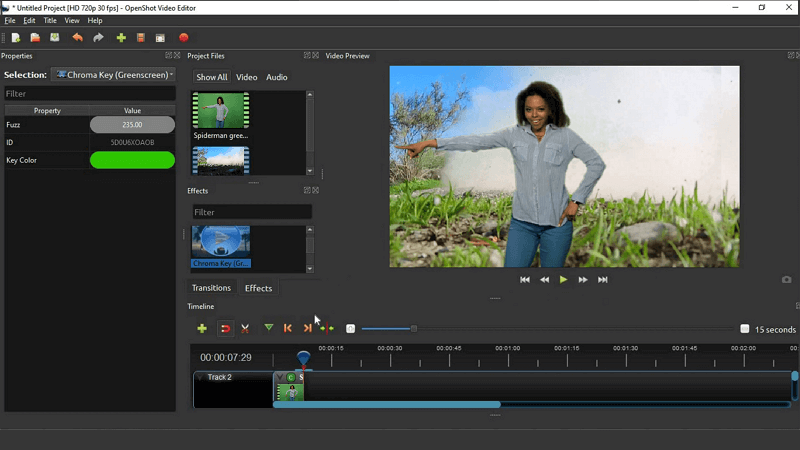Click the Fast Forward playback button
The height and width of the screenshot is (450, 800).
[583, 280]
